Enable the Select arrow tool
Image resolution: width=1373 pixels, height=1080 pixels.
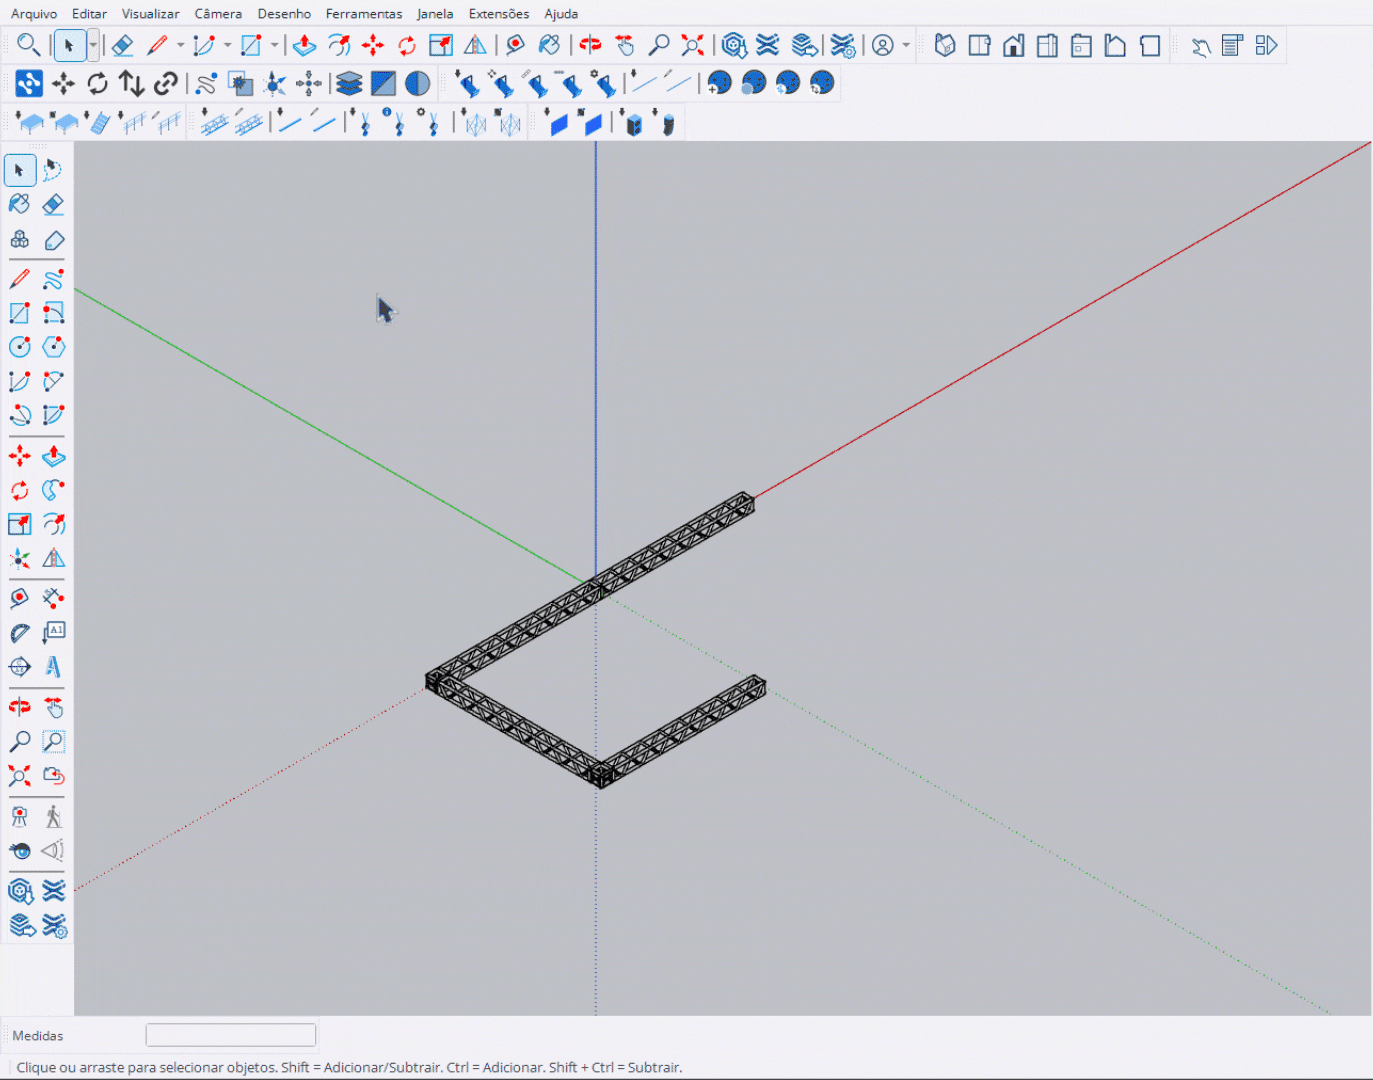tap(20, 170)
